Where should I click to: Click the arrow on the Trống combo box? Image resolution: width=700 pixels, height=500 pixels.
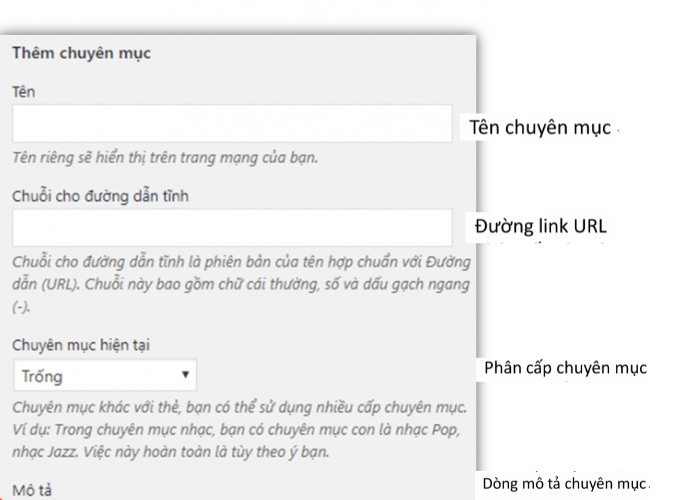click(185, 376)
